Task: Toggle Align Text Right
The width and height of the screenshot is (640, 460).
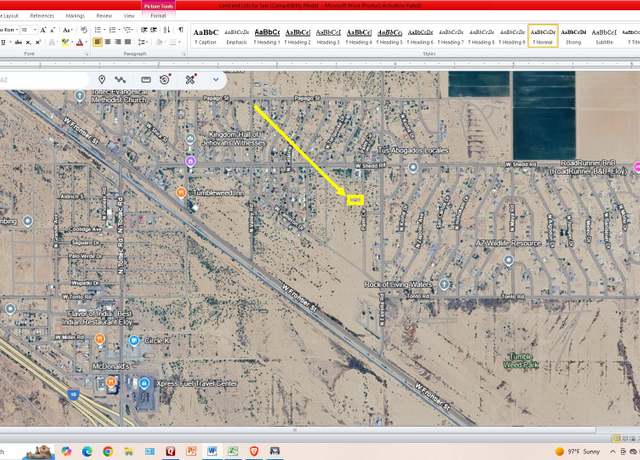Action: click(118, 42)
